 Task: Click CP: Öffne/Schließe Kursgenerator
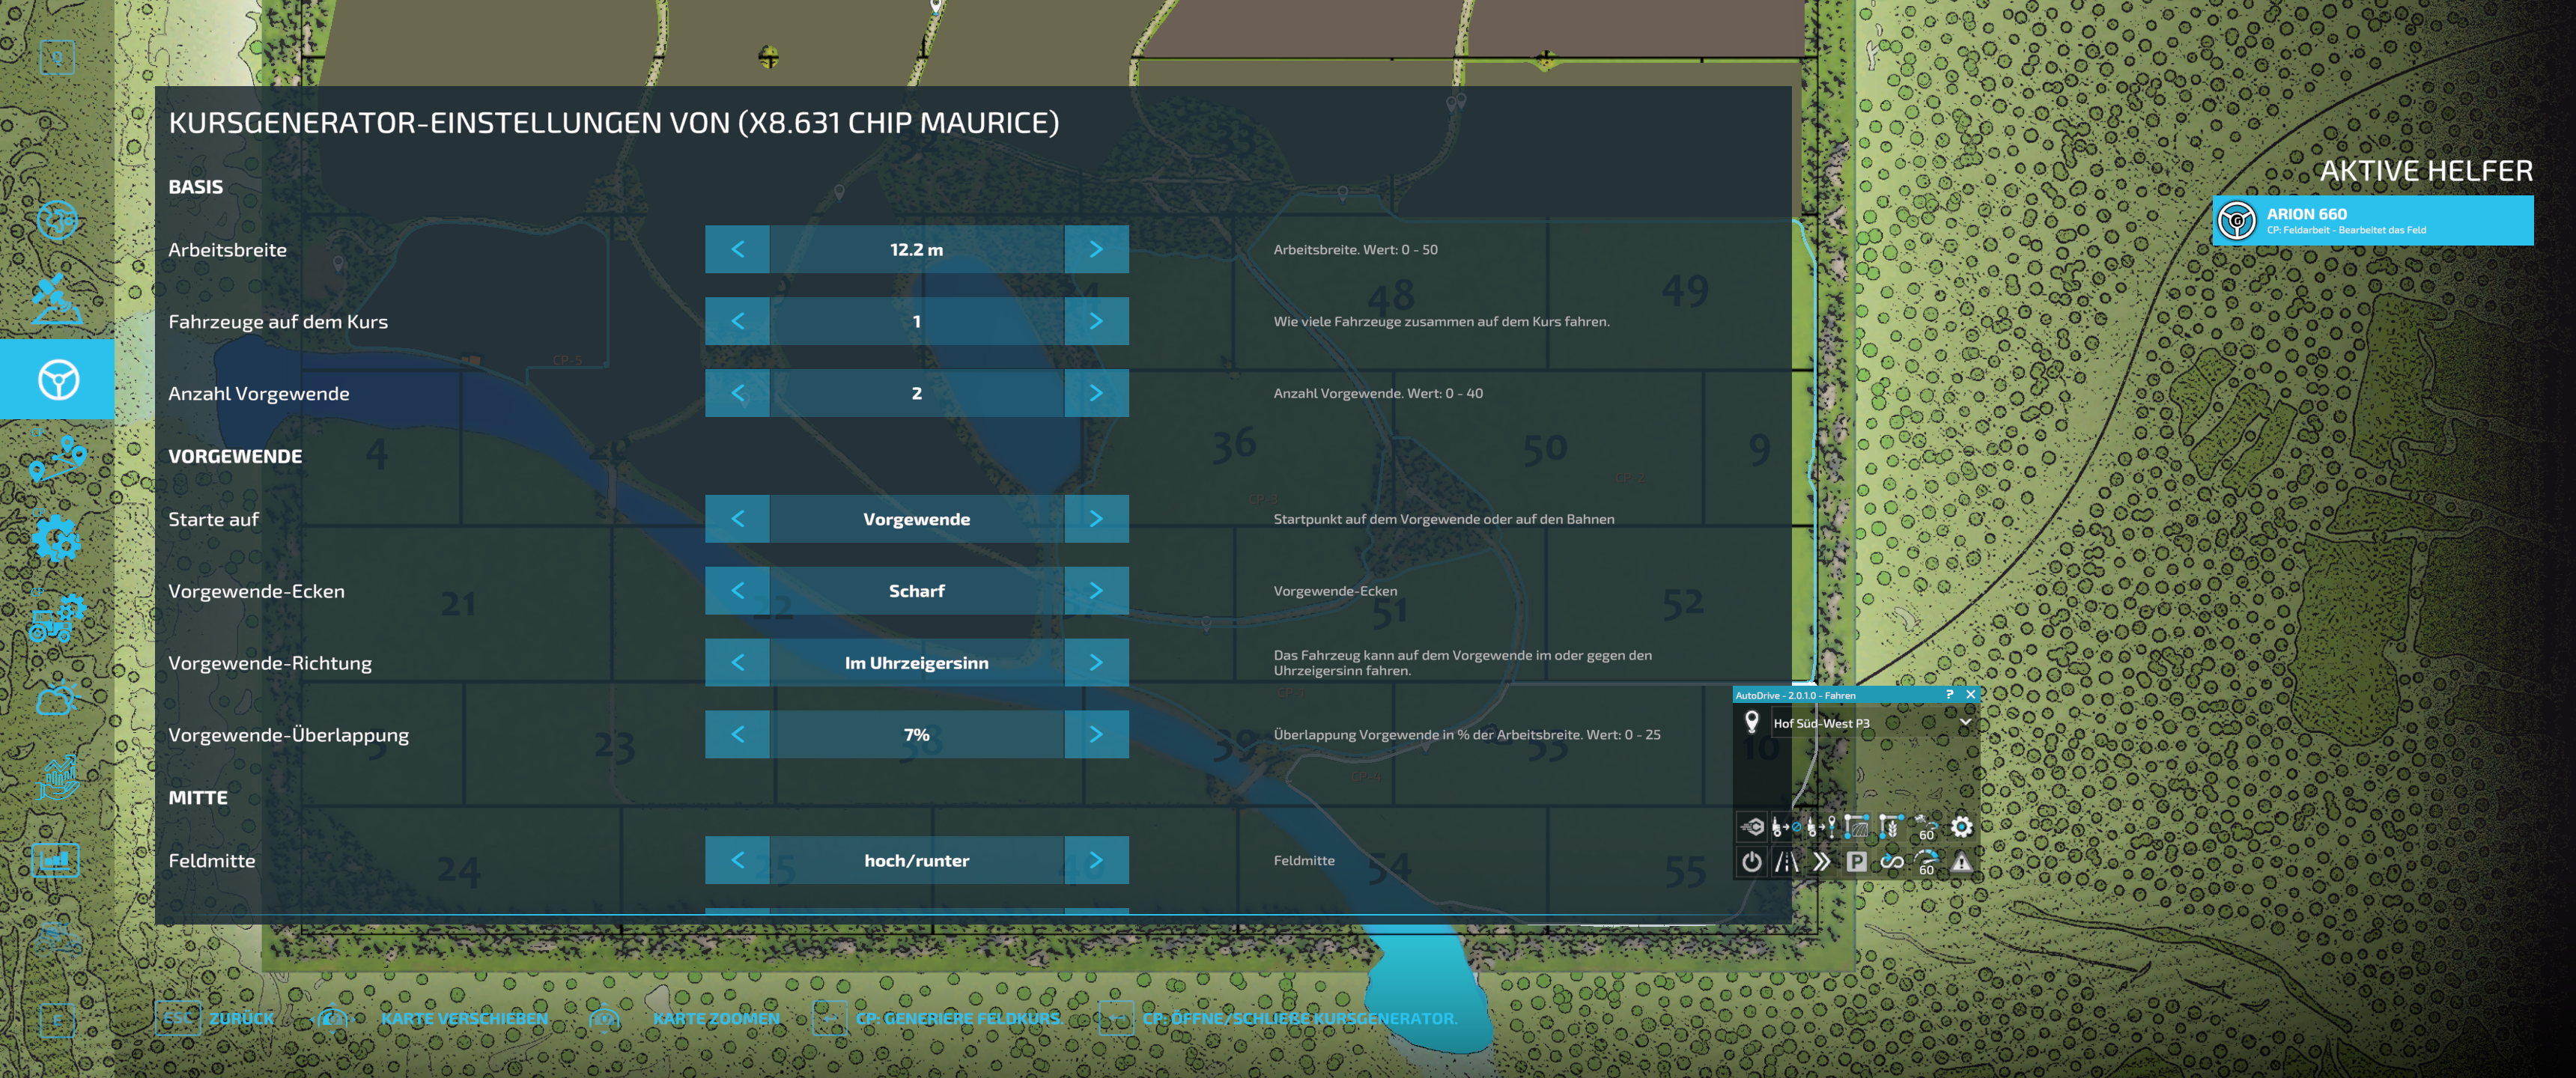point(1300,1018)
